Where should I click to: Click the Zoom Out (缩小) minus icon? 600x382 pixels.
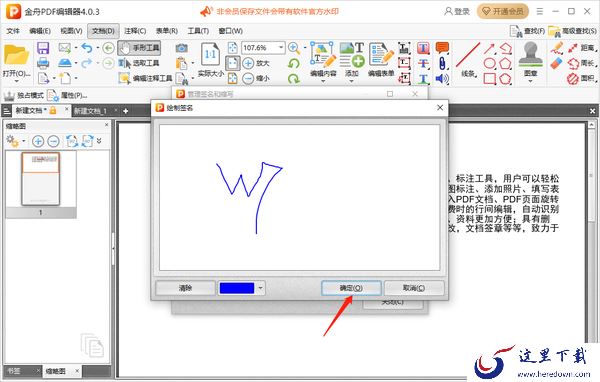pos(248,78)
